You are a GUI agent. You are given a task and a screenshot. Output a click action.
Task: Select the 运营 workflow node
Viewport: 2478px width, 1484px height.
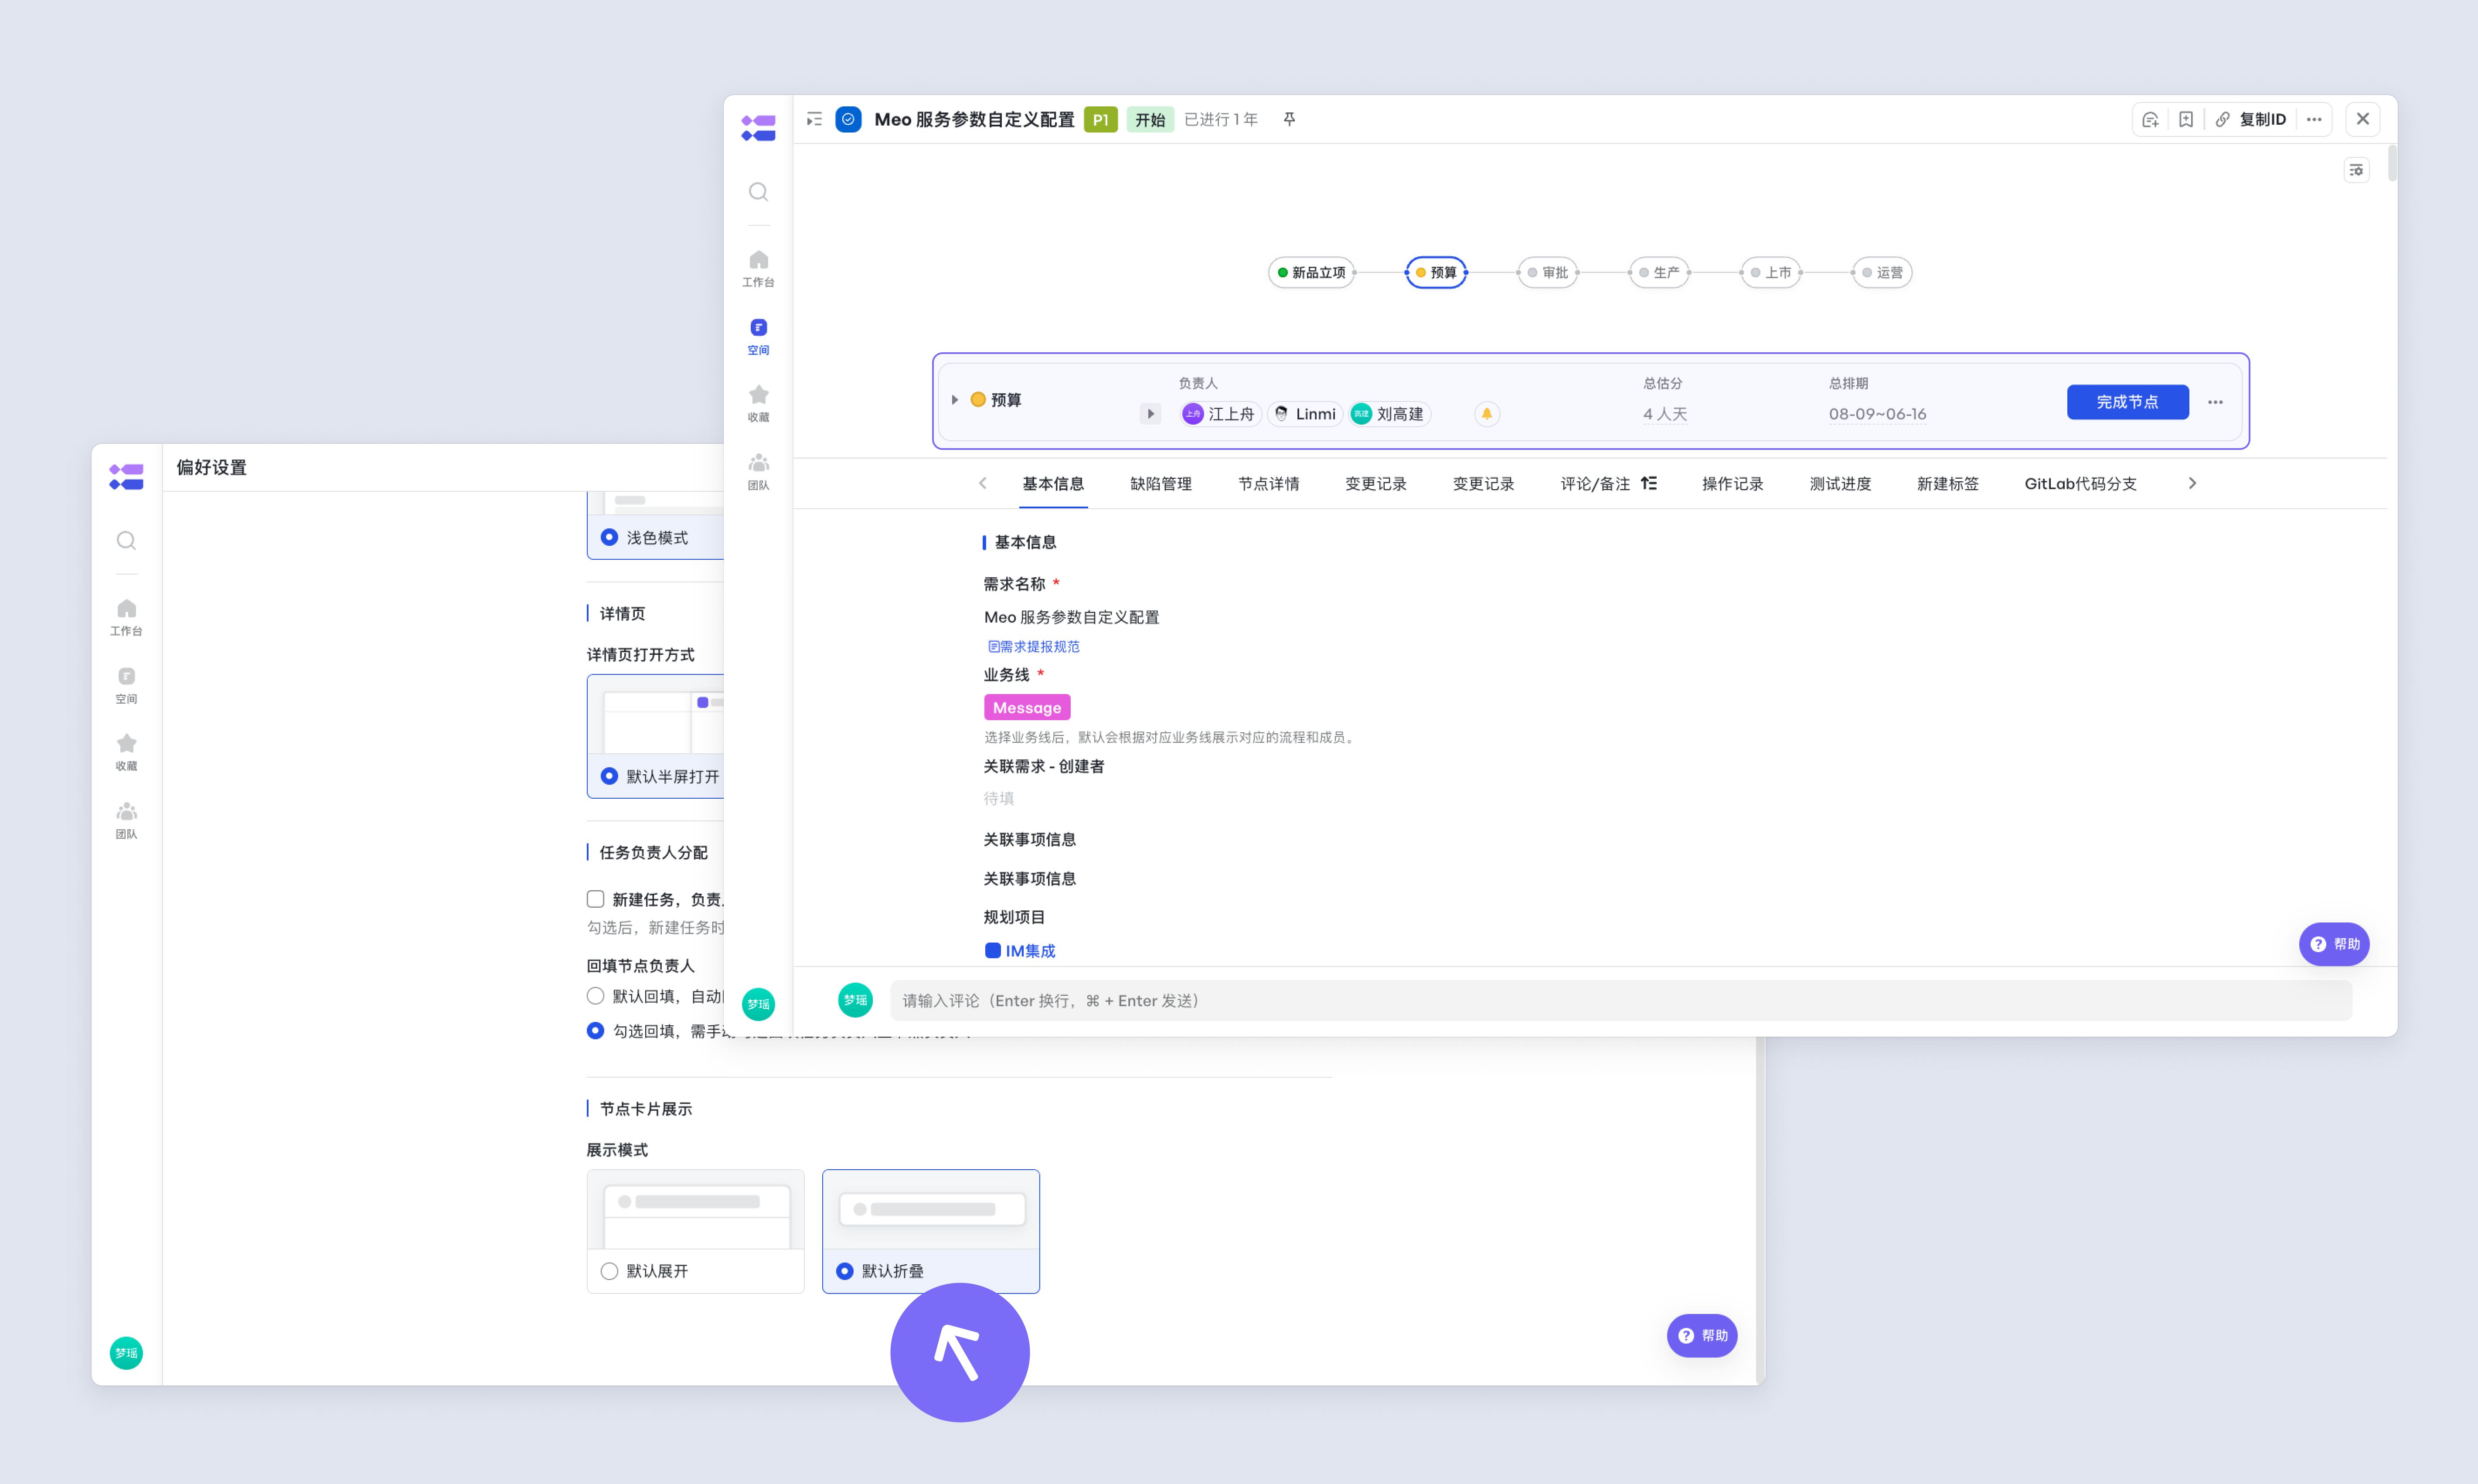click(x=1882, y=272)
